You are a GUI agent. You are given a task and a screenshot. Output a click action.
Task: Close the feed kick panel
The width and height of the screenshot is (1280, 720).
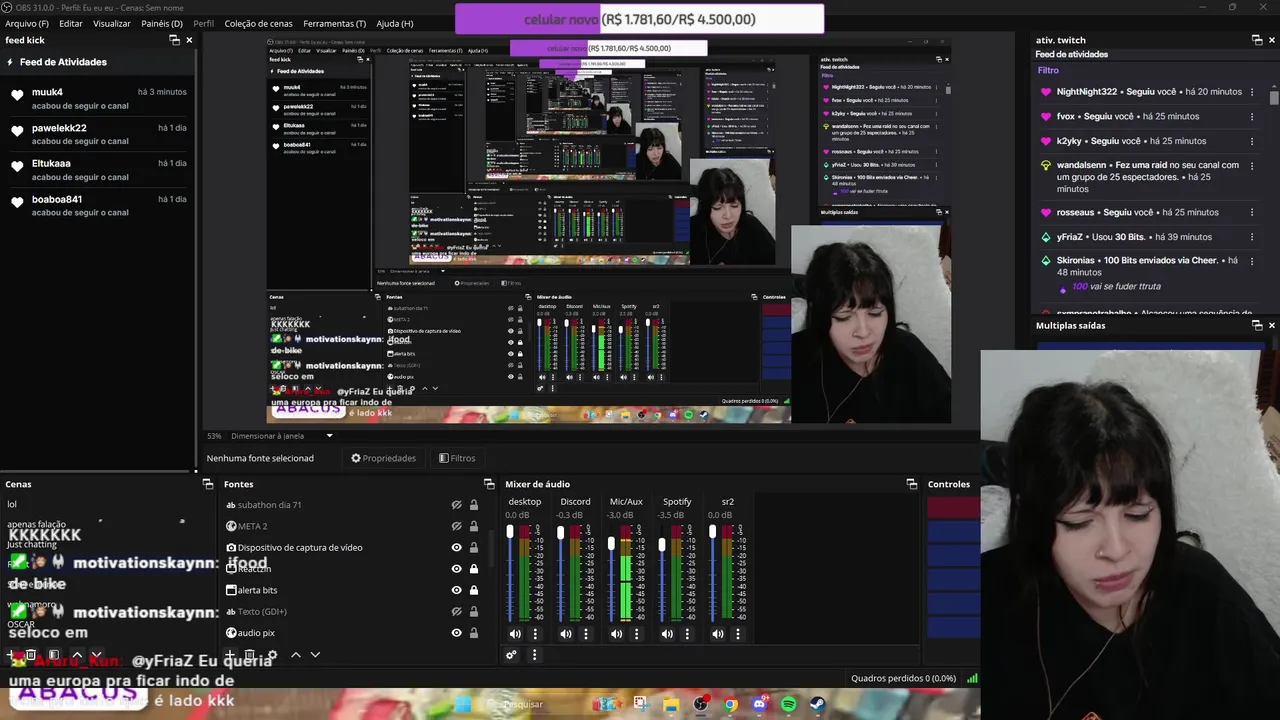(x=189, y=40)
